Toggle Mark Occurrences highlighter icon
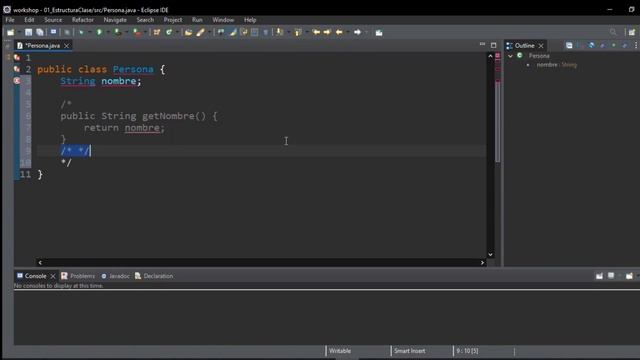The width and height of the screenshot is (640, 360). tap(233, 32)
